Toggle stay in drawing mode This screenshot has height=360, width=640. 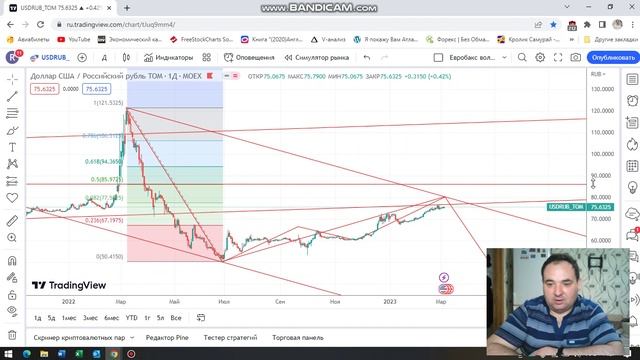12,278
